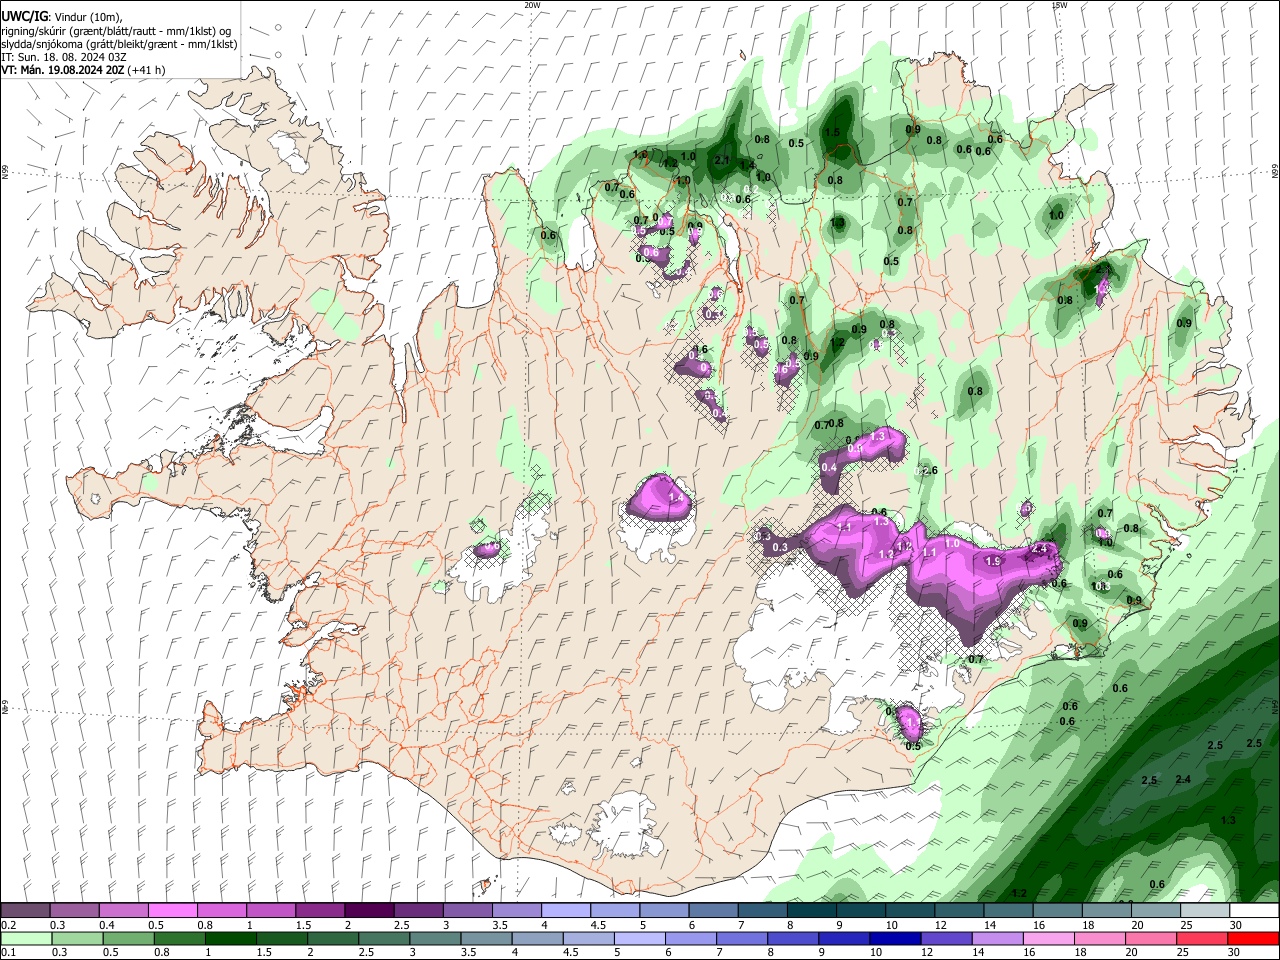
Task: Pick the navy blue 10 swatch in the lower legend row
Action: (x=895, y=938)
